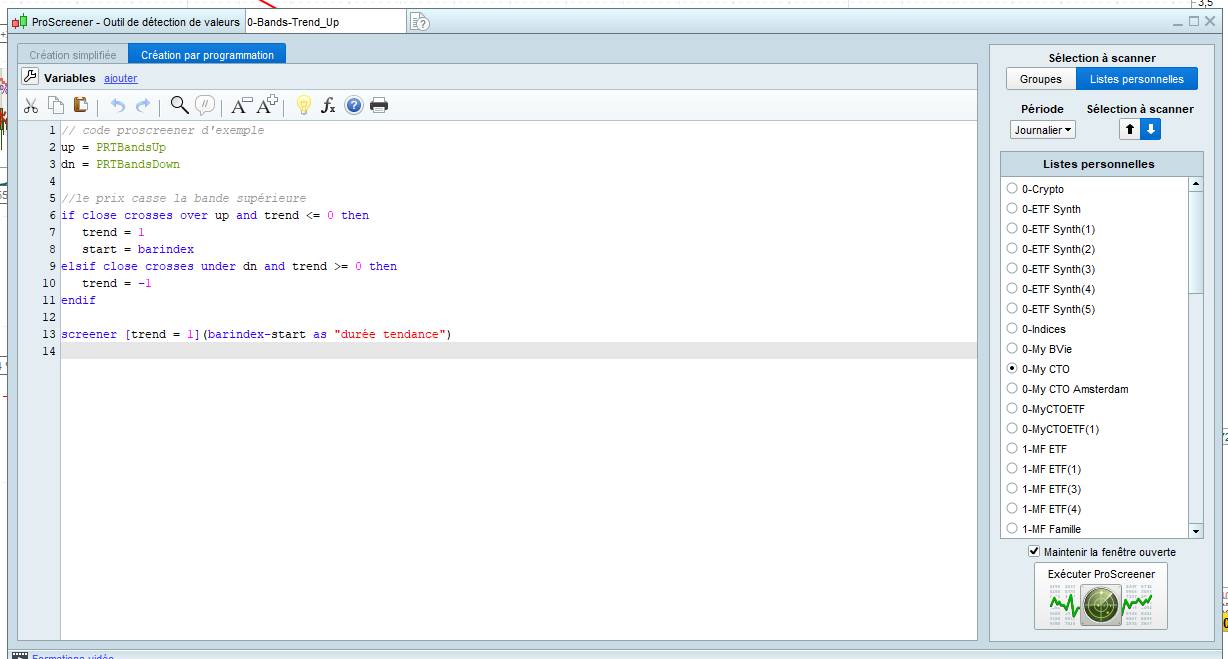Click the Cut scissors icon
Screen dimensions: 1228x659
coord(31,105)
